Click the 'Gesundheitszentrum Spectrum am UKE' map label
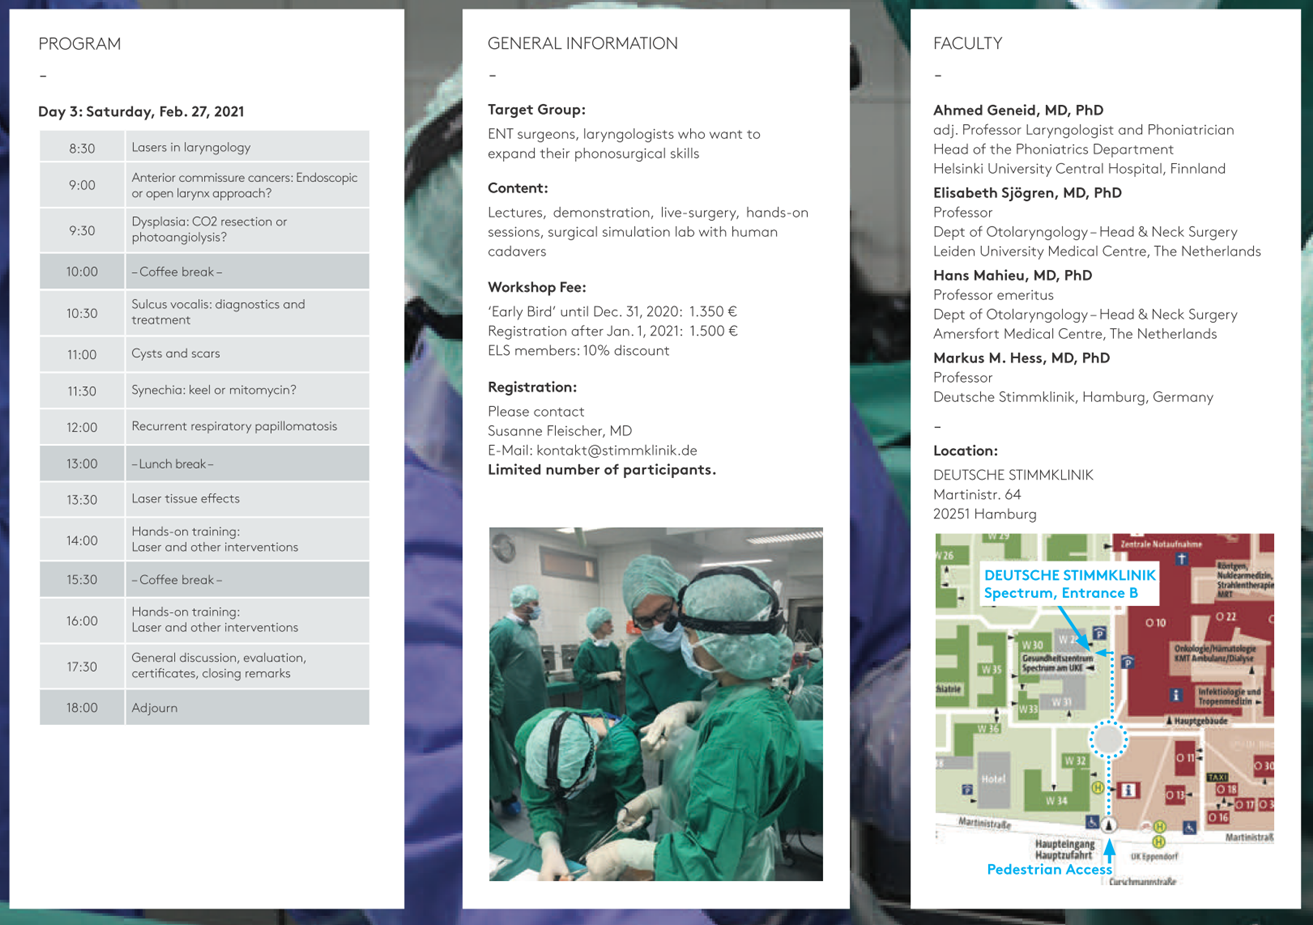This screenshot has width=1313, height=925. pos(1057,662)
